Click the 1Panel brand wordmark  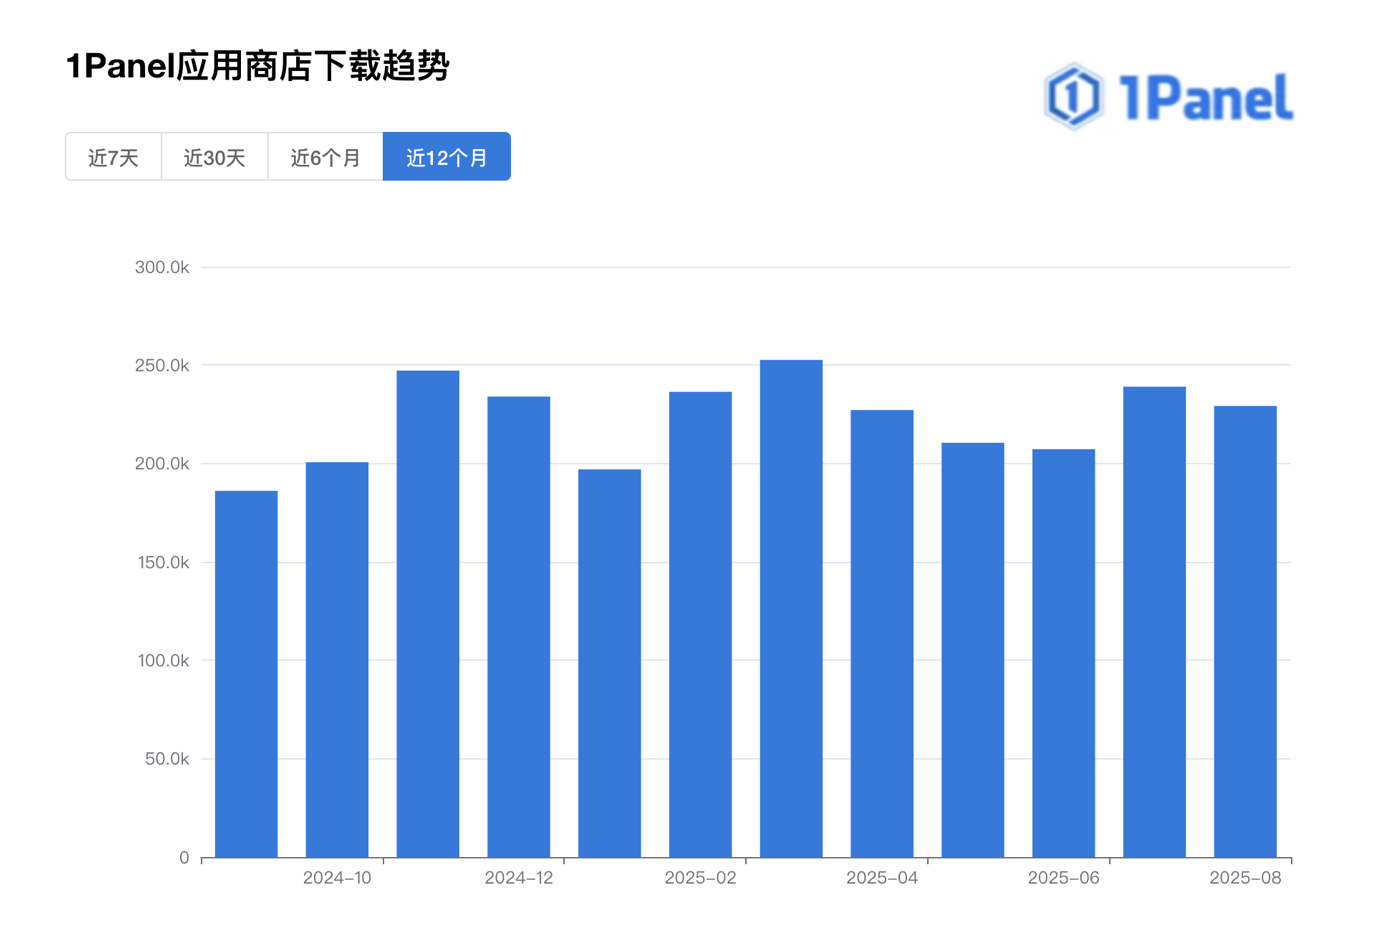1205,98
